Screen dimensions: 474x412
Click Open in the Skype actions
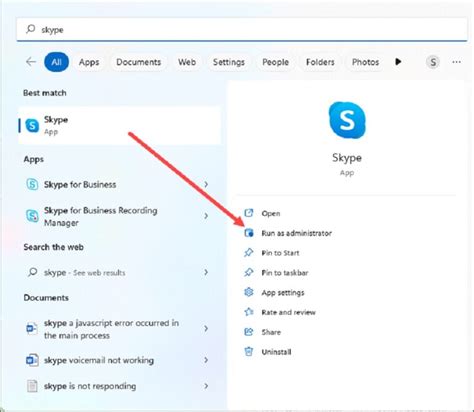[x=271, y=213]
